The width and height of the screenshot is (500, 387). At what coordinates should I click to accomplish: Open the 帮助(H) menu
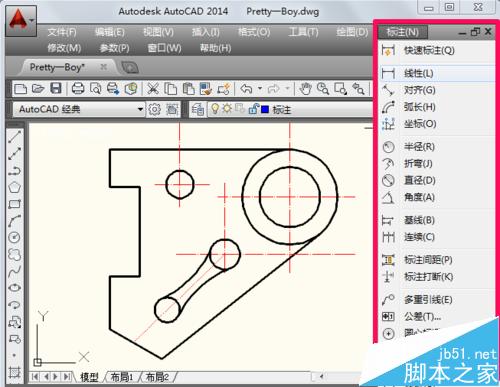(215, 48)
